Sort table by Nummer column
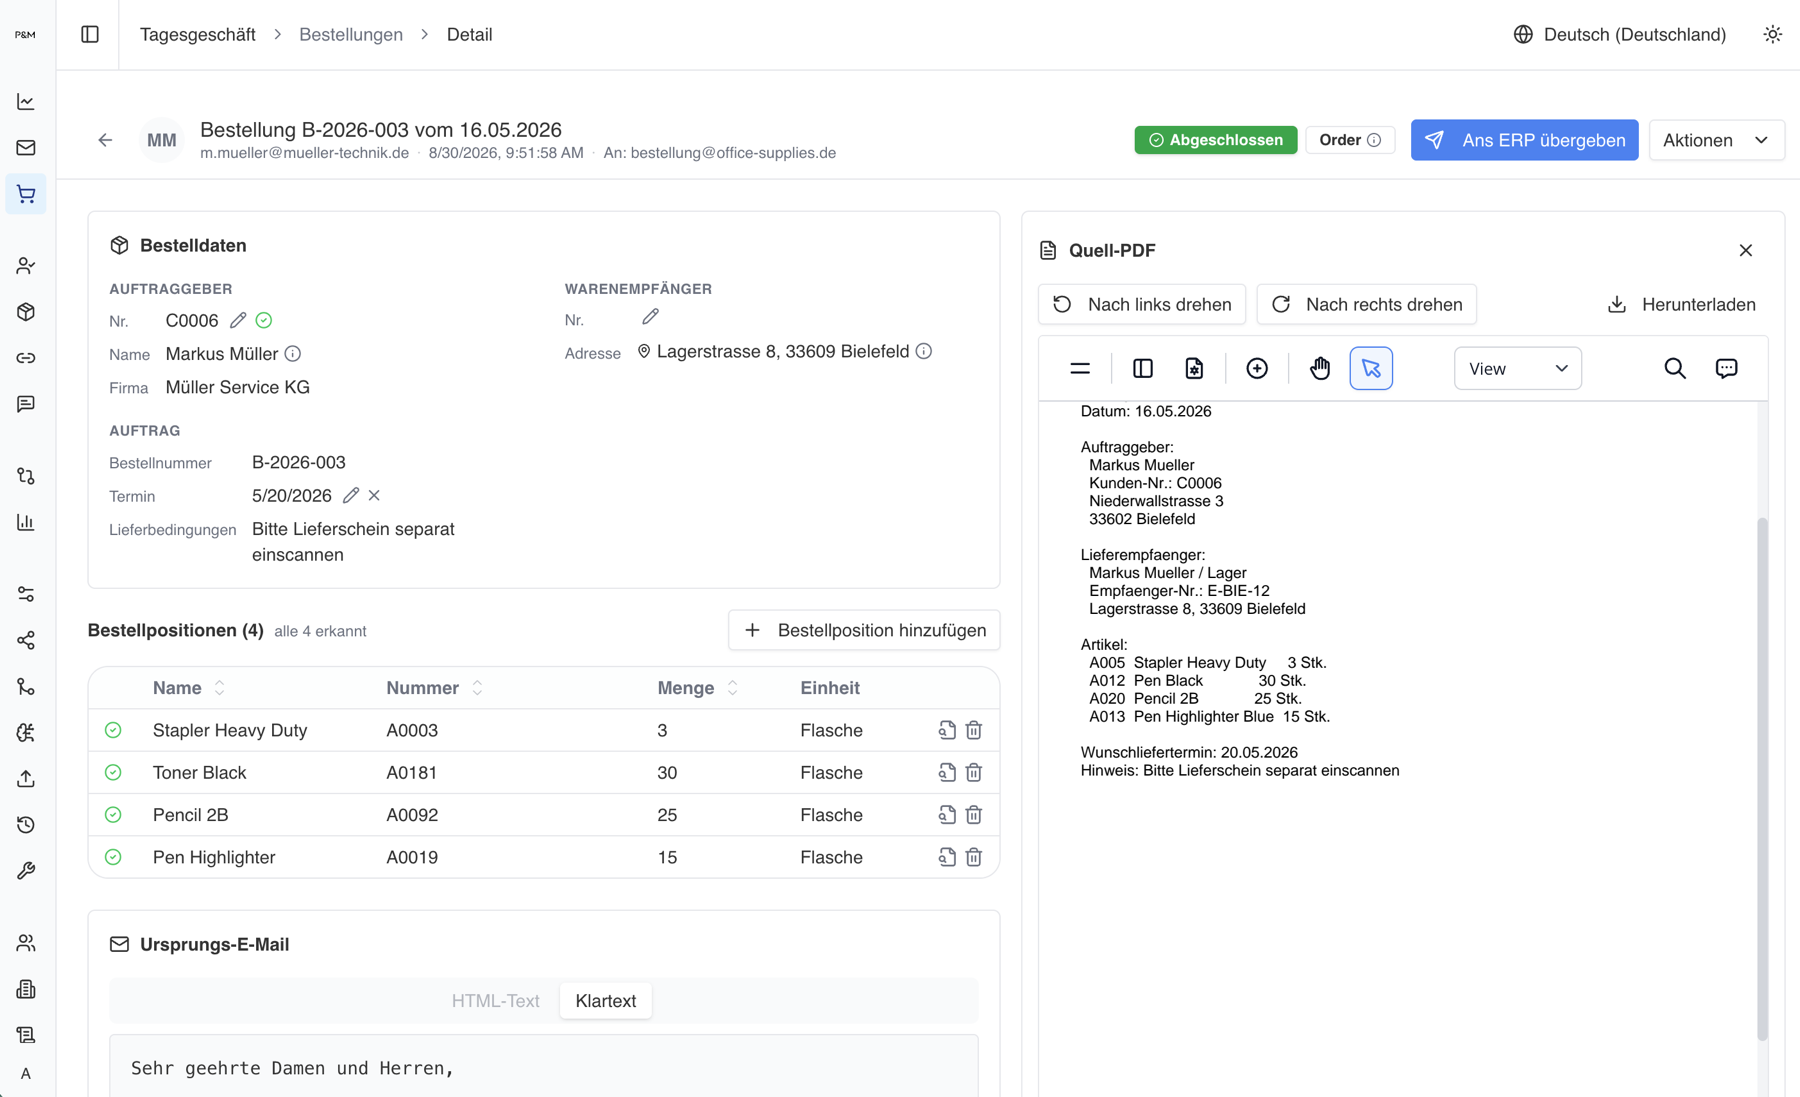The image size is (1800, 1097). click(x=434, y=688)
